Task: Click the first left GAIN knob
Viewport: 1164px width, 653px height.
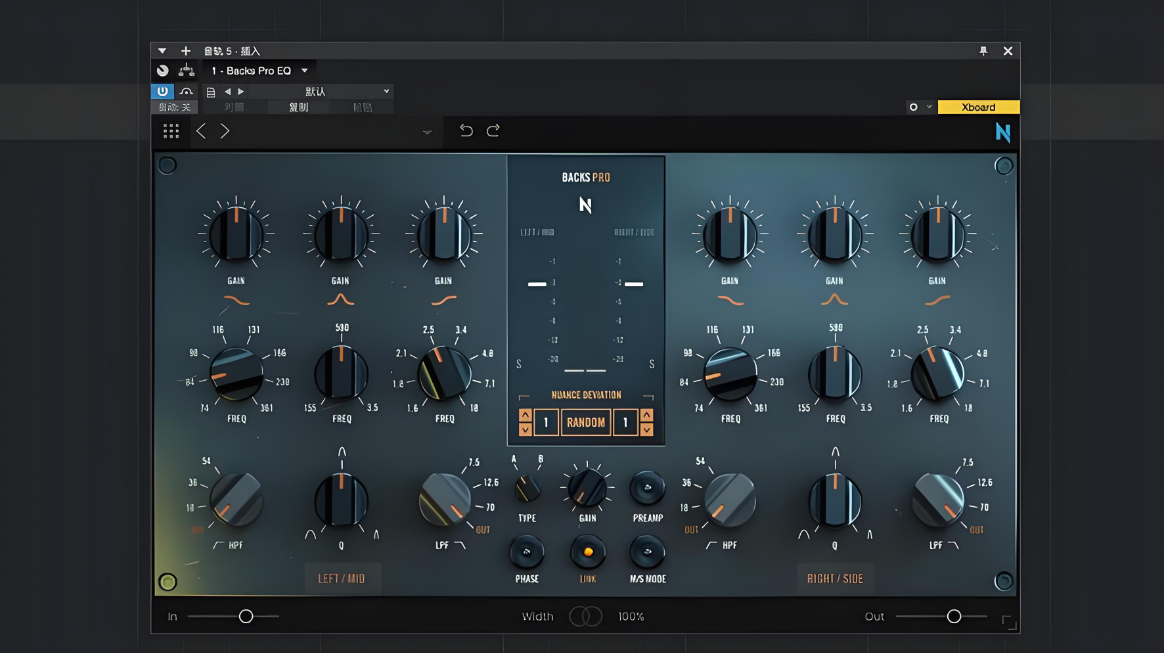Action: [x=236, y=235]
